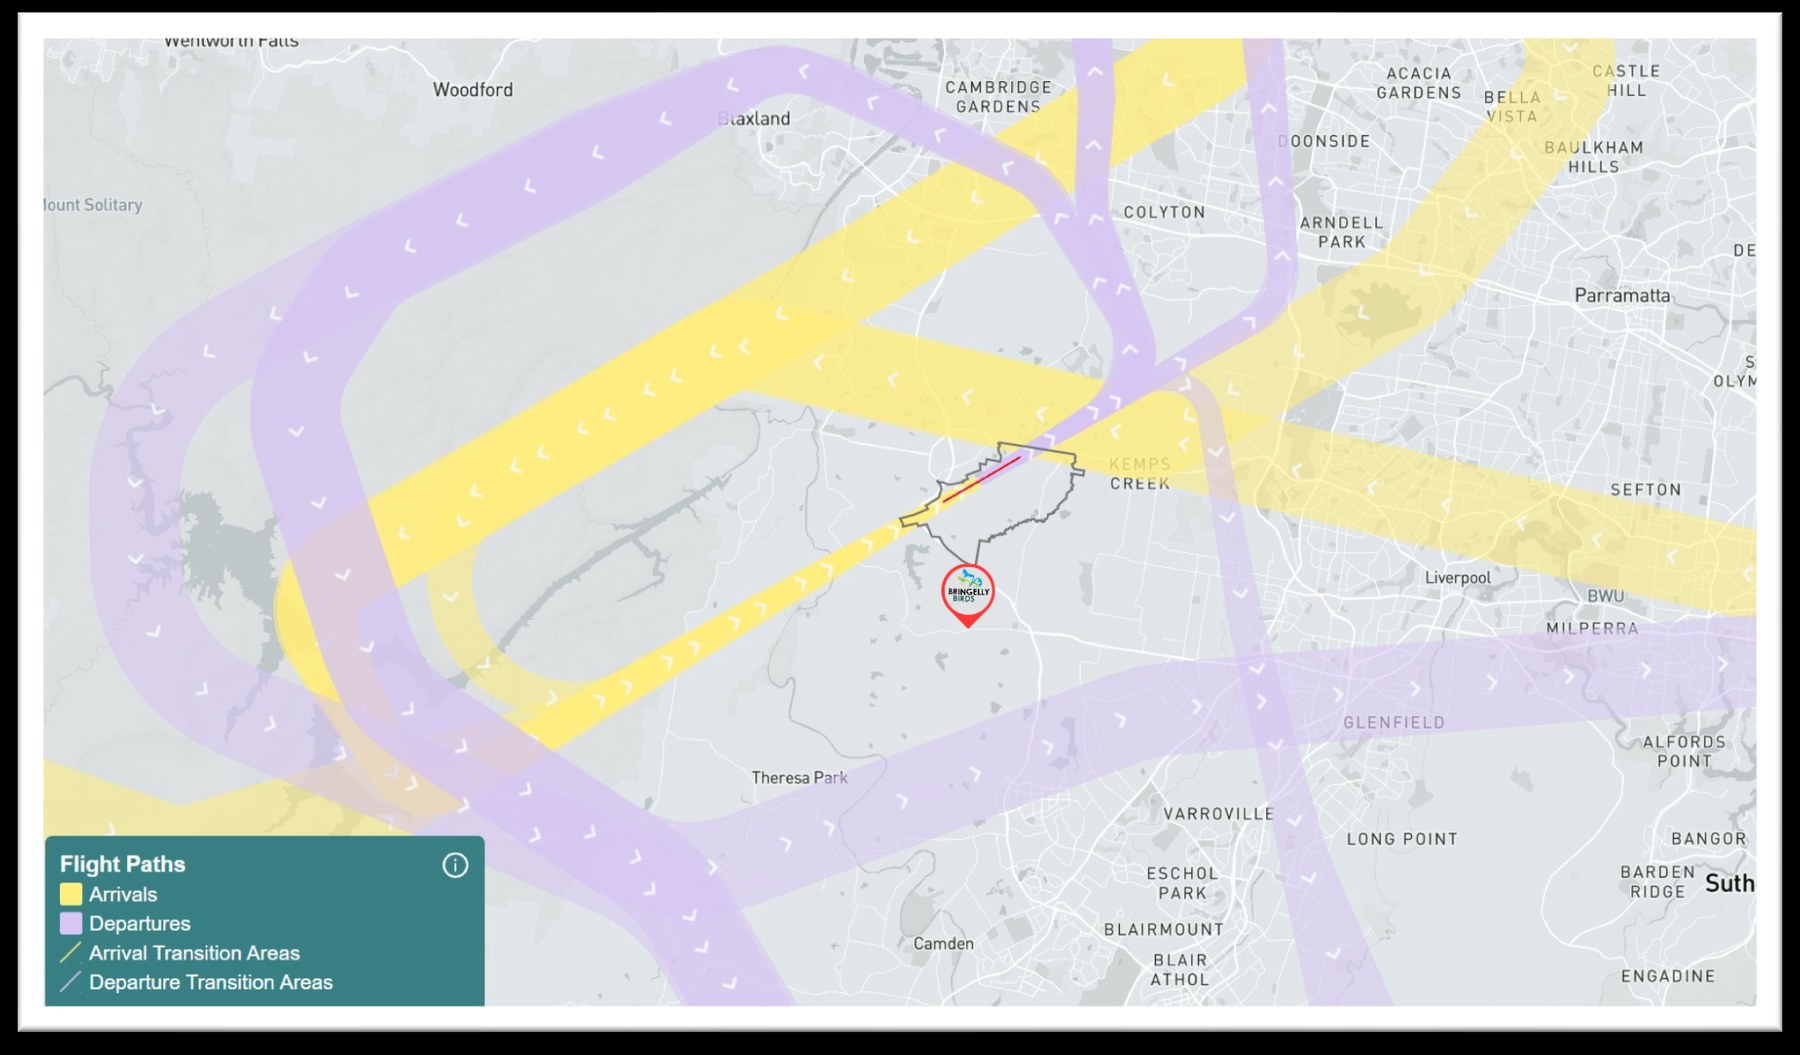Click the Blaxland map label

point(754,118)
